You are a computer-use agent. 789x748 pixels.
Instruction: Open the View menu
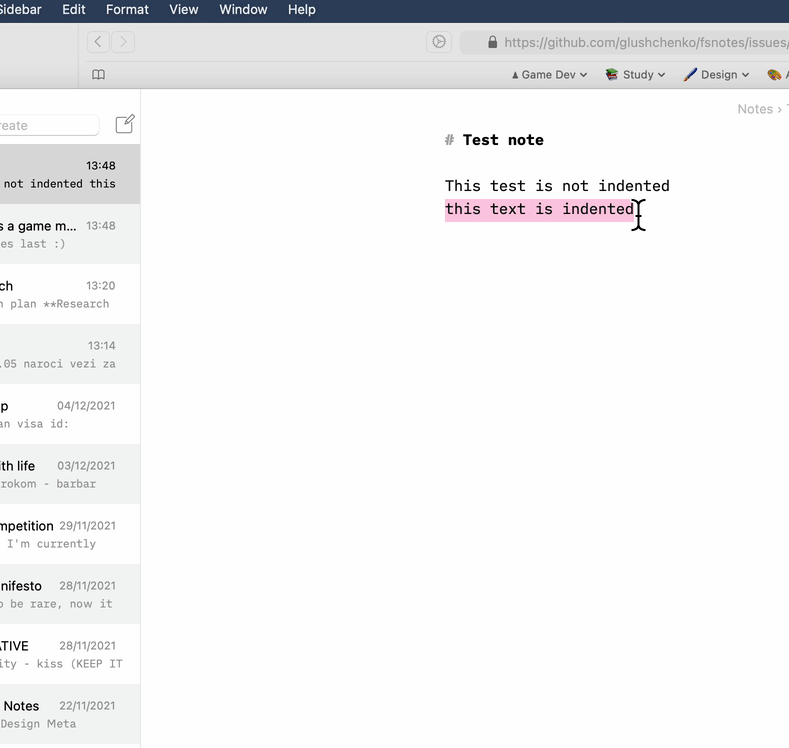click(x=184, y=10)
